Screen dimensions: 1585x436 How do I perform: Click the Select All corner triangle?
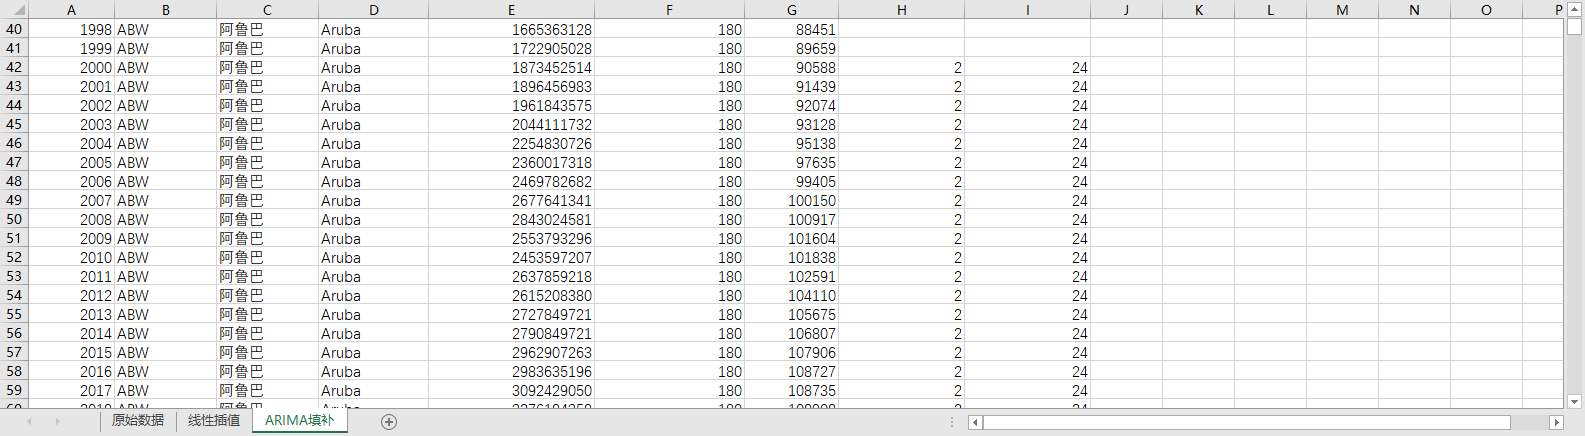coord(14,9)
